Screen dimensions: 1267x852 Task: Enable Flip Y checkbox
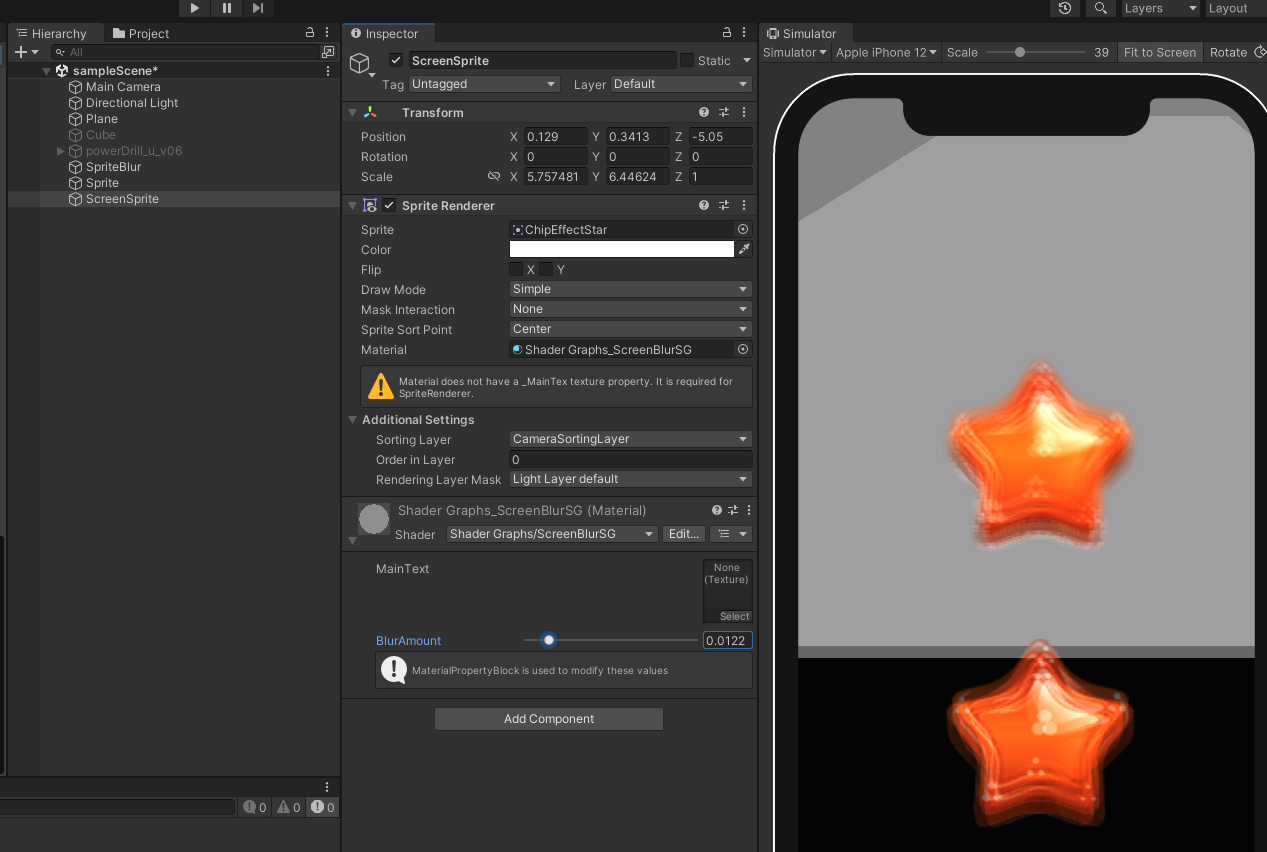pos(546,269)
